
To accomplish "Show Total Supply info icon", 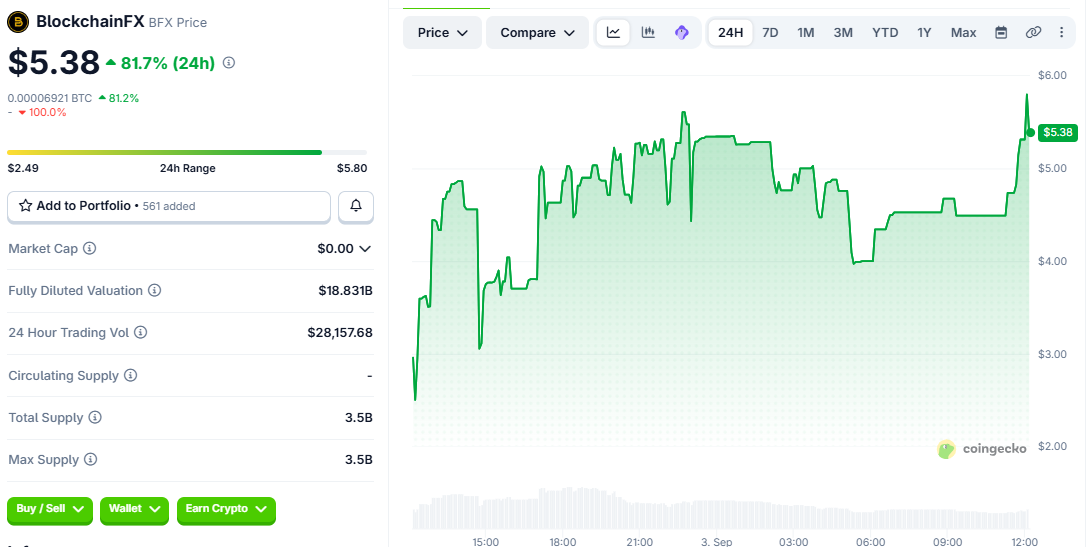I will (x=95, y=418).
